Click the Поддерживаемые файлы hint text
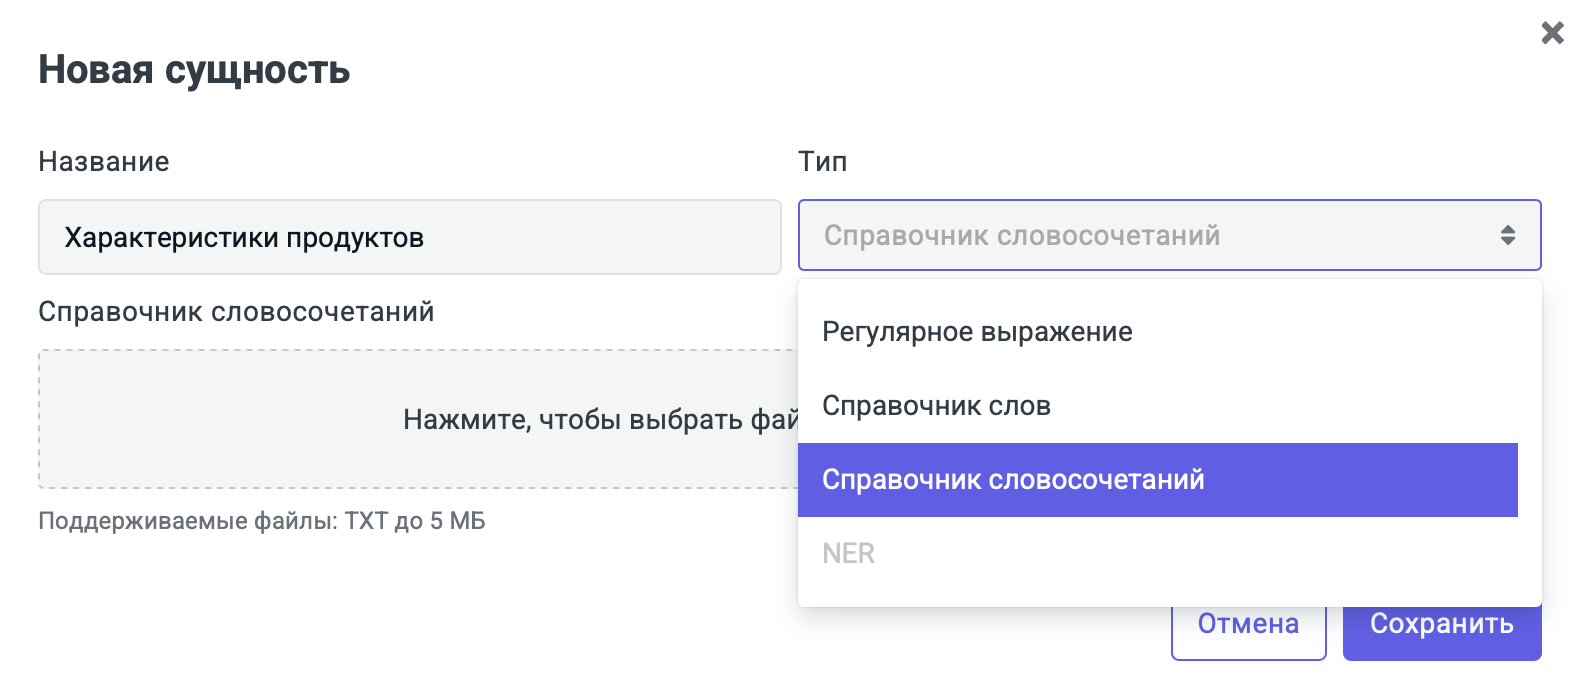Screen dimensions: 1579x697 click(261, 521)
